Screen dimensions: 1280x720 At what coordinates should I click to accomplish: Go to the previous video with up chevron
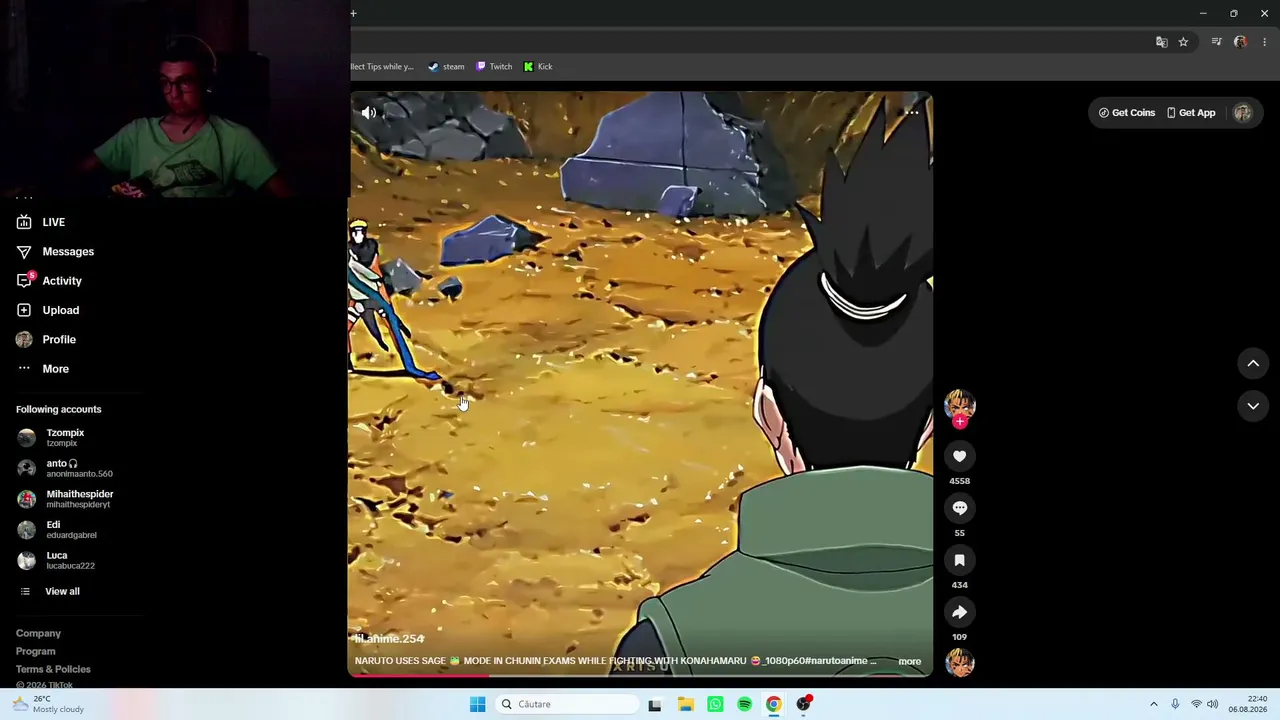pyautogui.click(x=1253, y=363)
